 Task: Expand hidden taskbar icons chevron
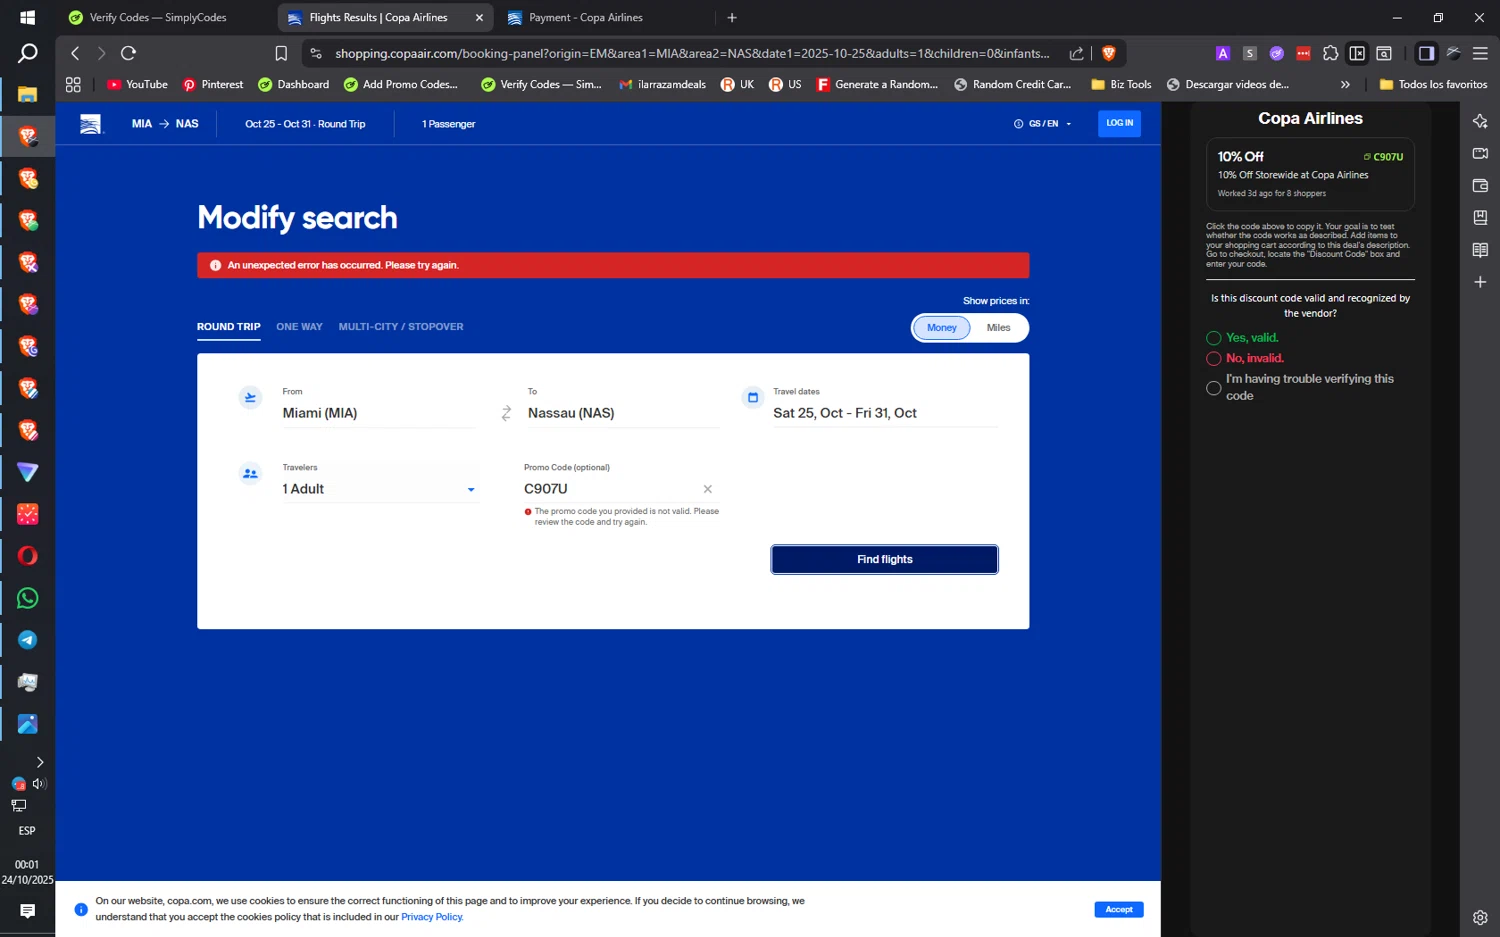point(39,762)
